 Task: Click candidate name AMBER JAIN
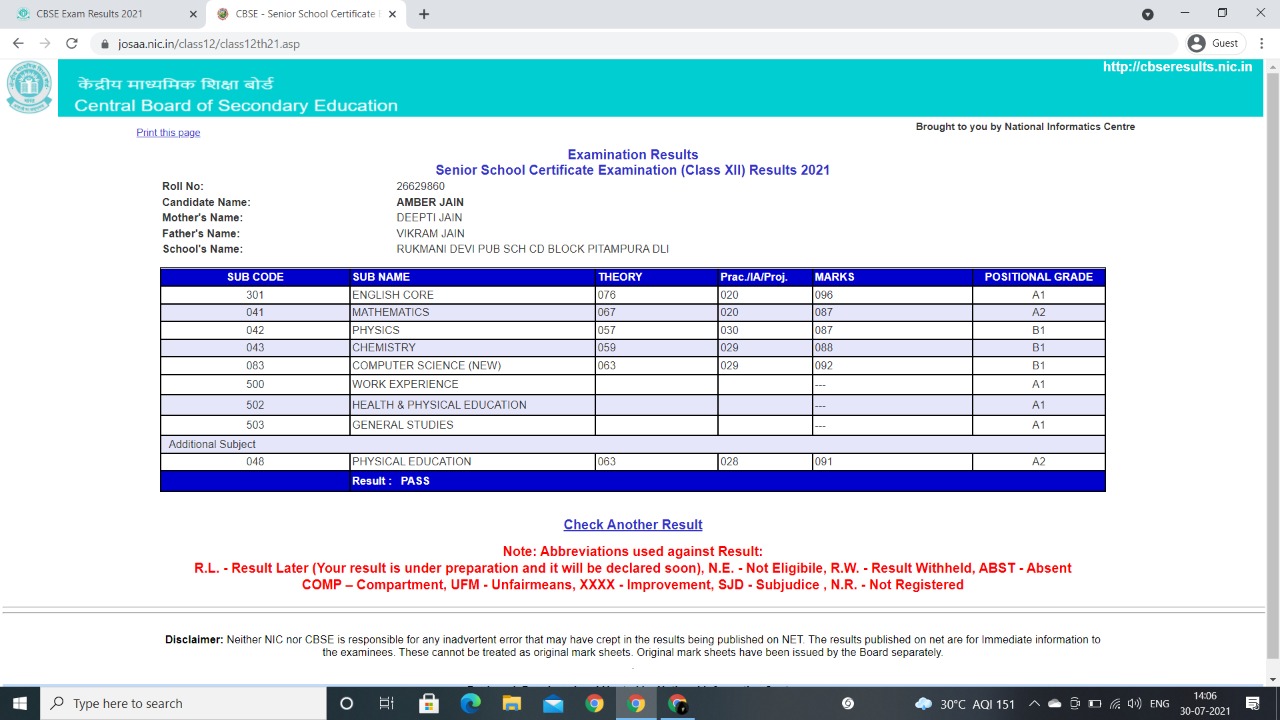pyautogui.click(x=430, y=202)
